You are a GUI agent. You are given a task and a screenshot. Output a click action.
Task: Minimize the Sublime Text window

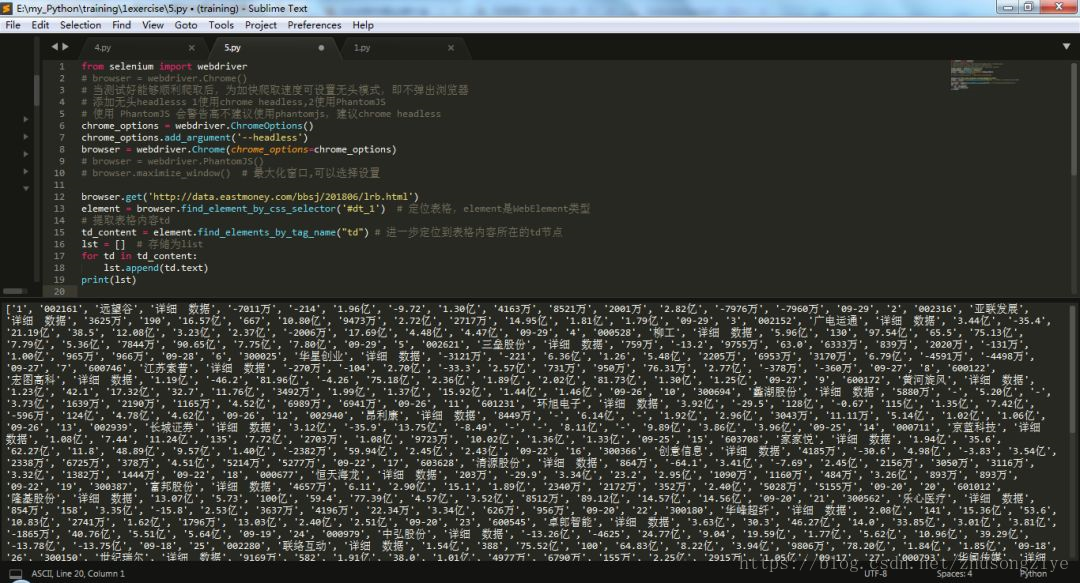click(1008, 7)
